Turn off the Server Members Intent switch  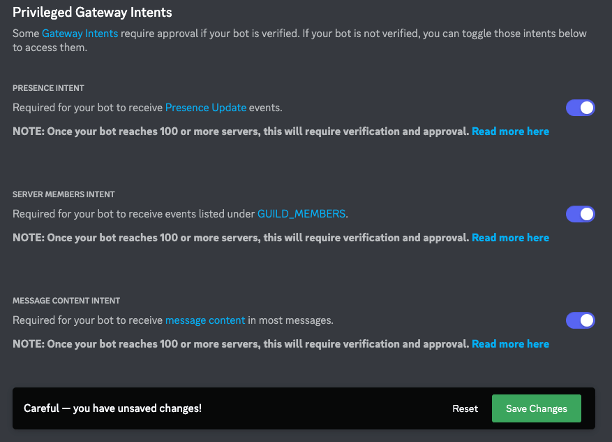pyautogui.click(x=580, y=214)
